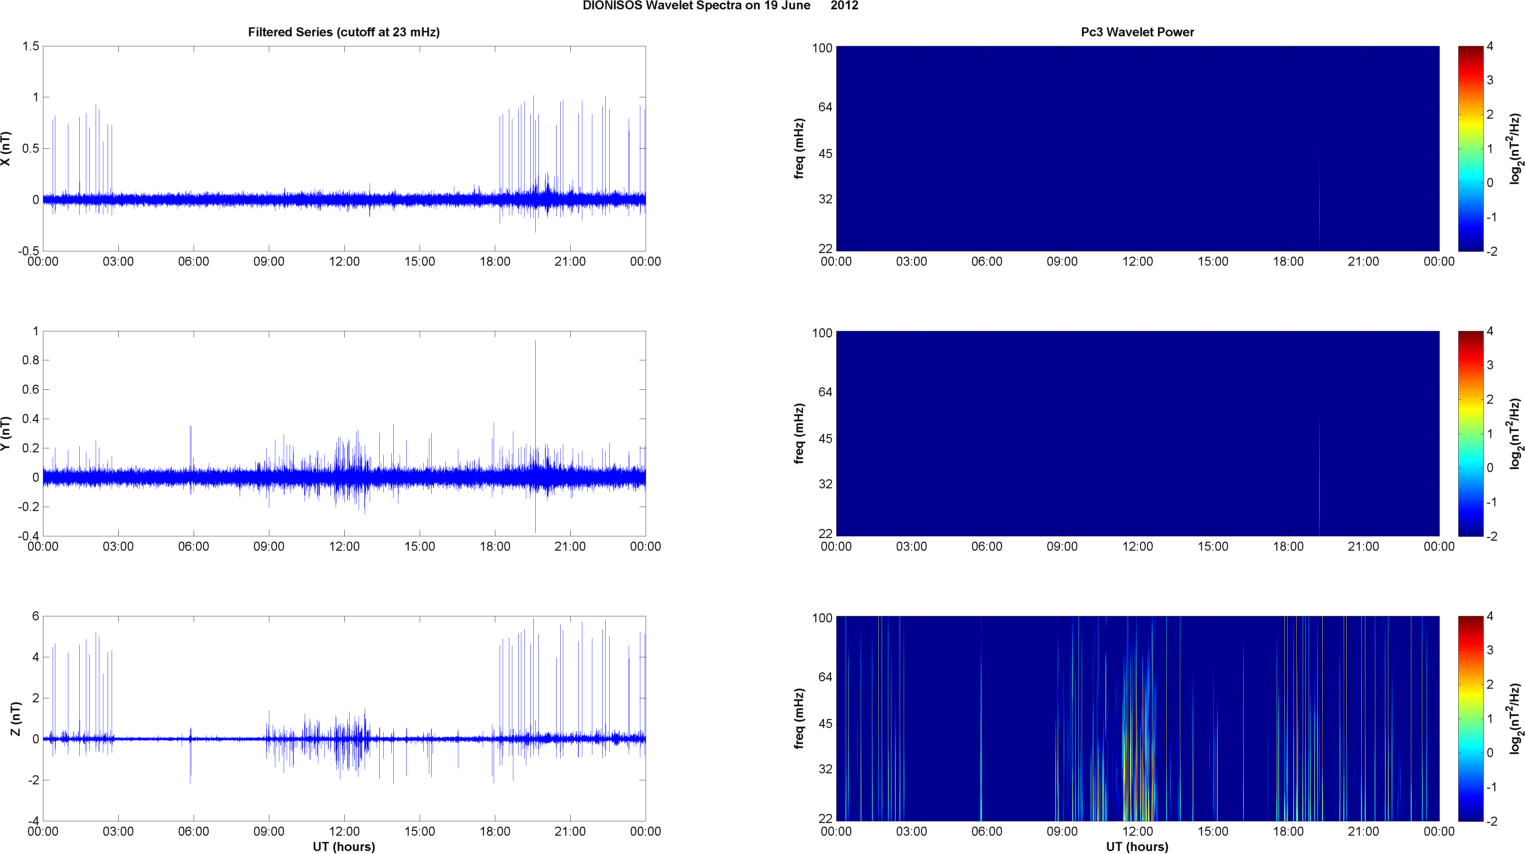
Task: Click the 6 tick on Z plot
Action: (35, 617)
